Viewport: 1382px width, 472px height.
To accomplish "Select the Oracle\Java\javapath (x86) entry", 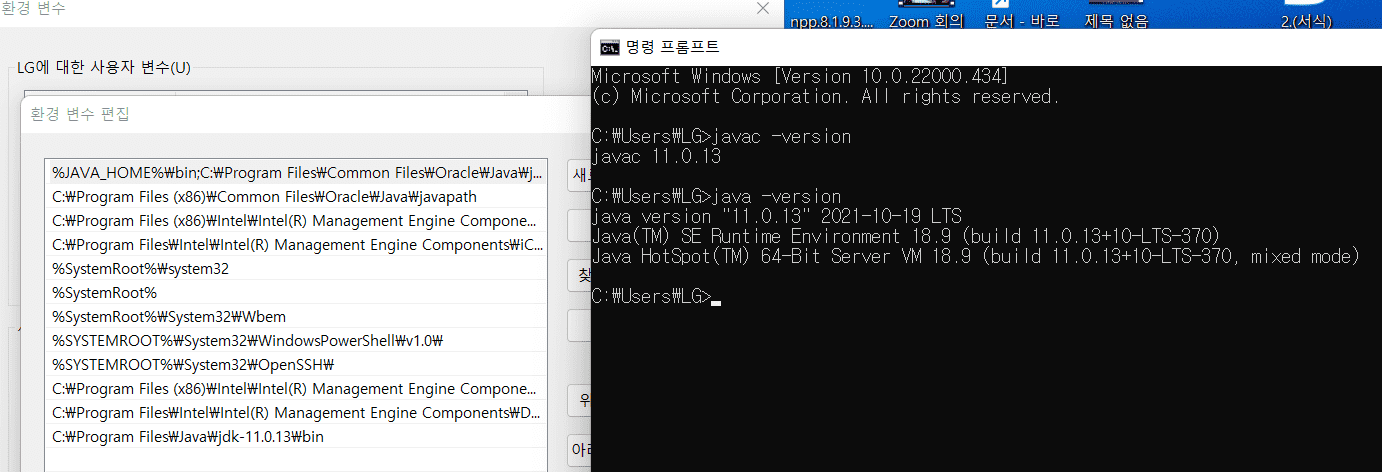I will tap(296, 196).
